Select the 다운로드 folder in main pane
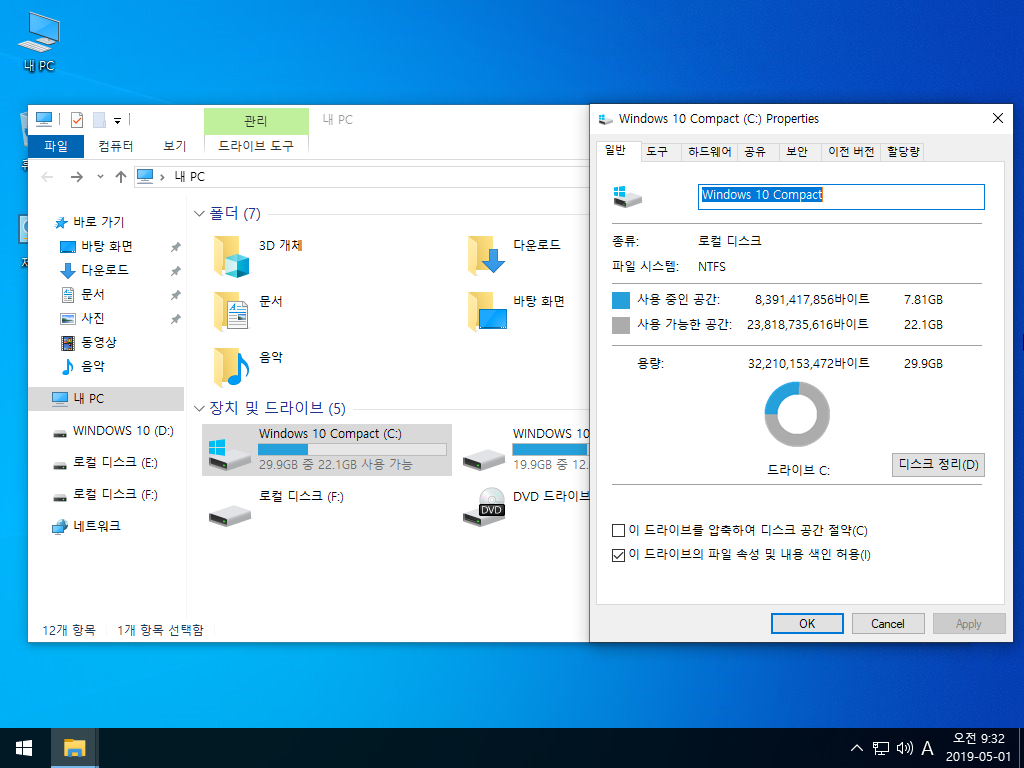 coord(514,256)
